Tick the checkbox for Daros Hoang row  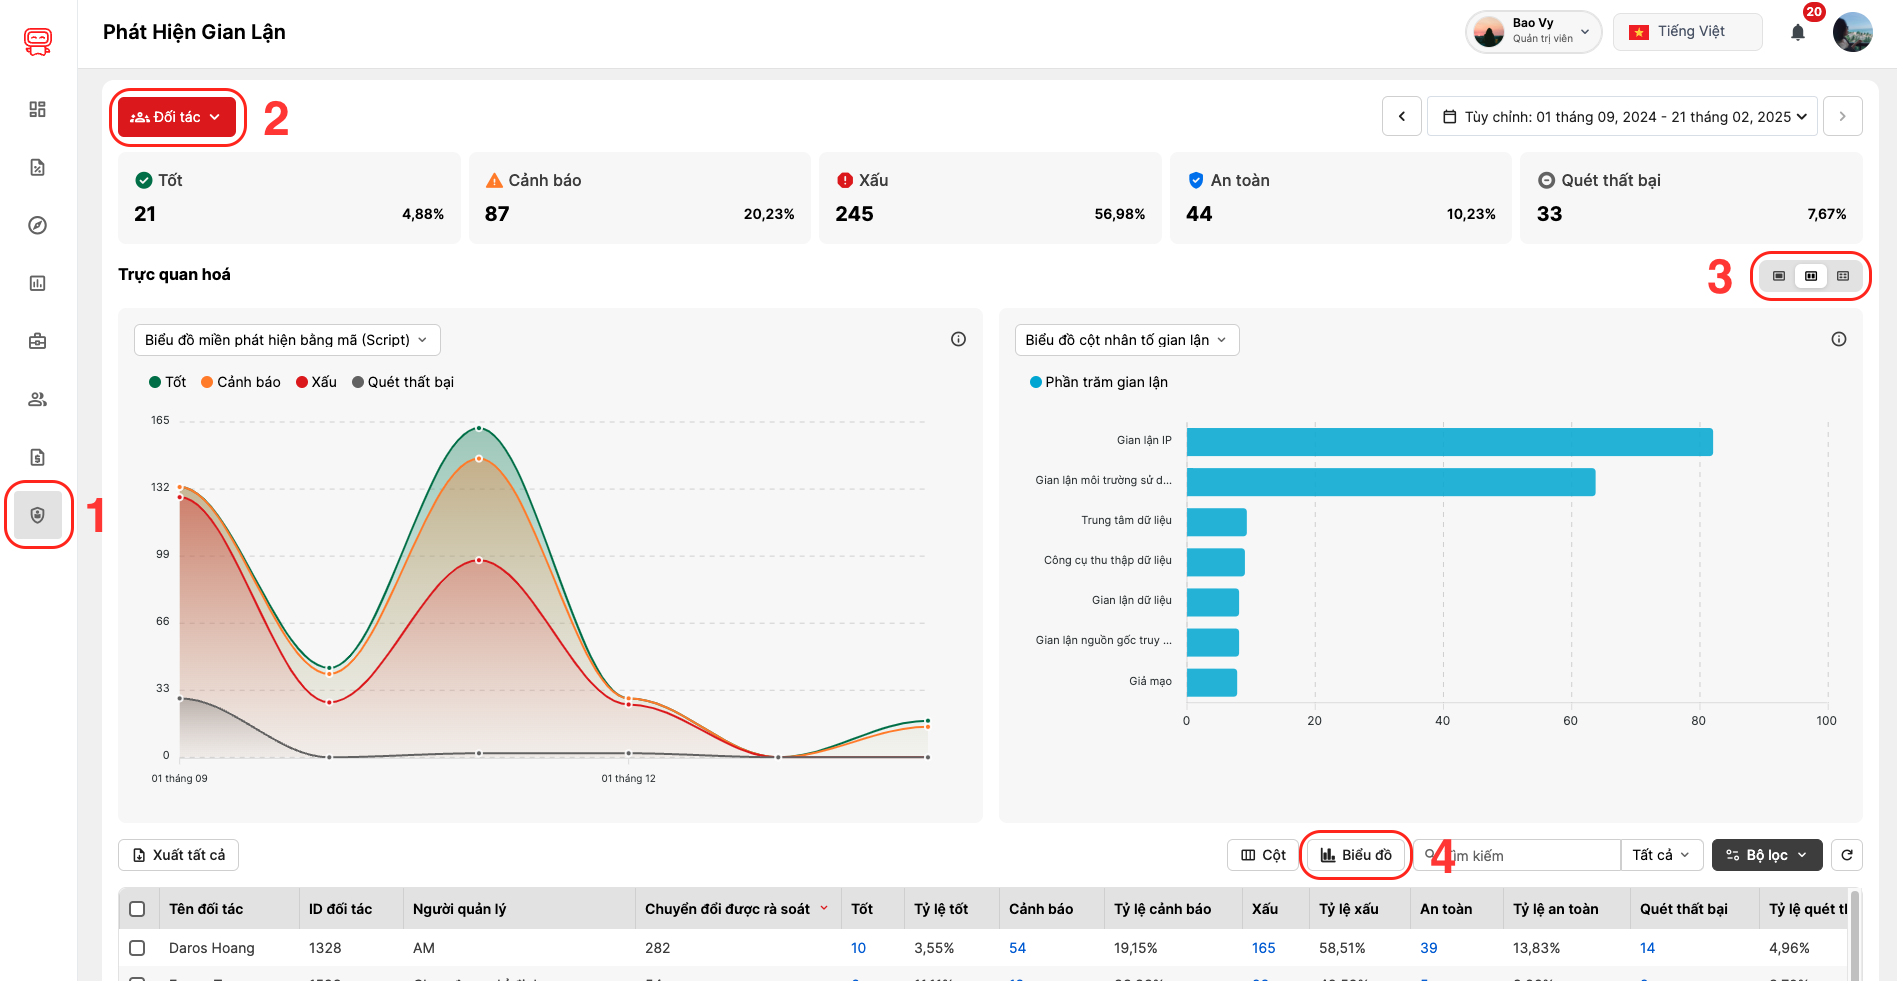(137, 948)
